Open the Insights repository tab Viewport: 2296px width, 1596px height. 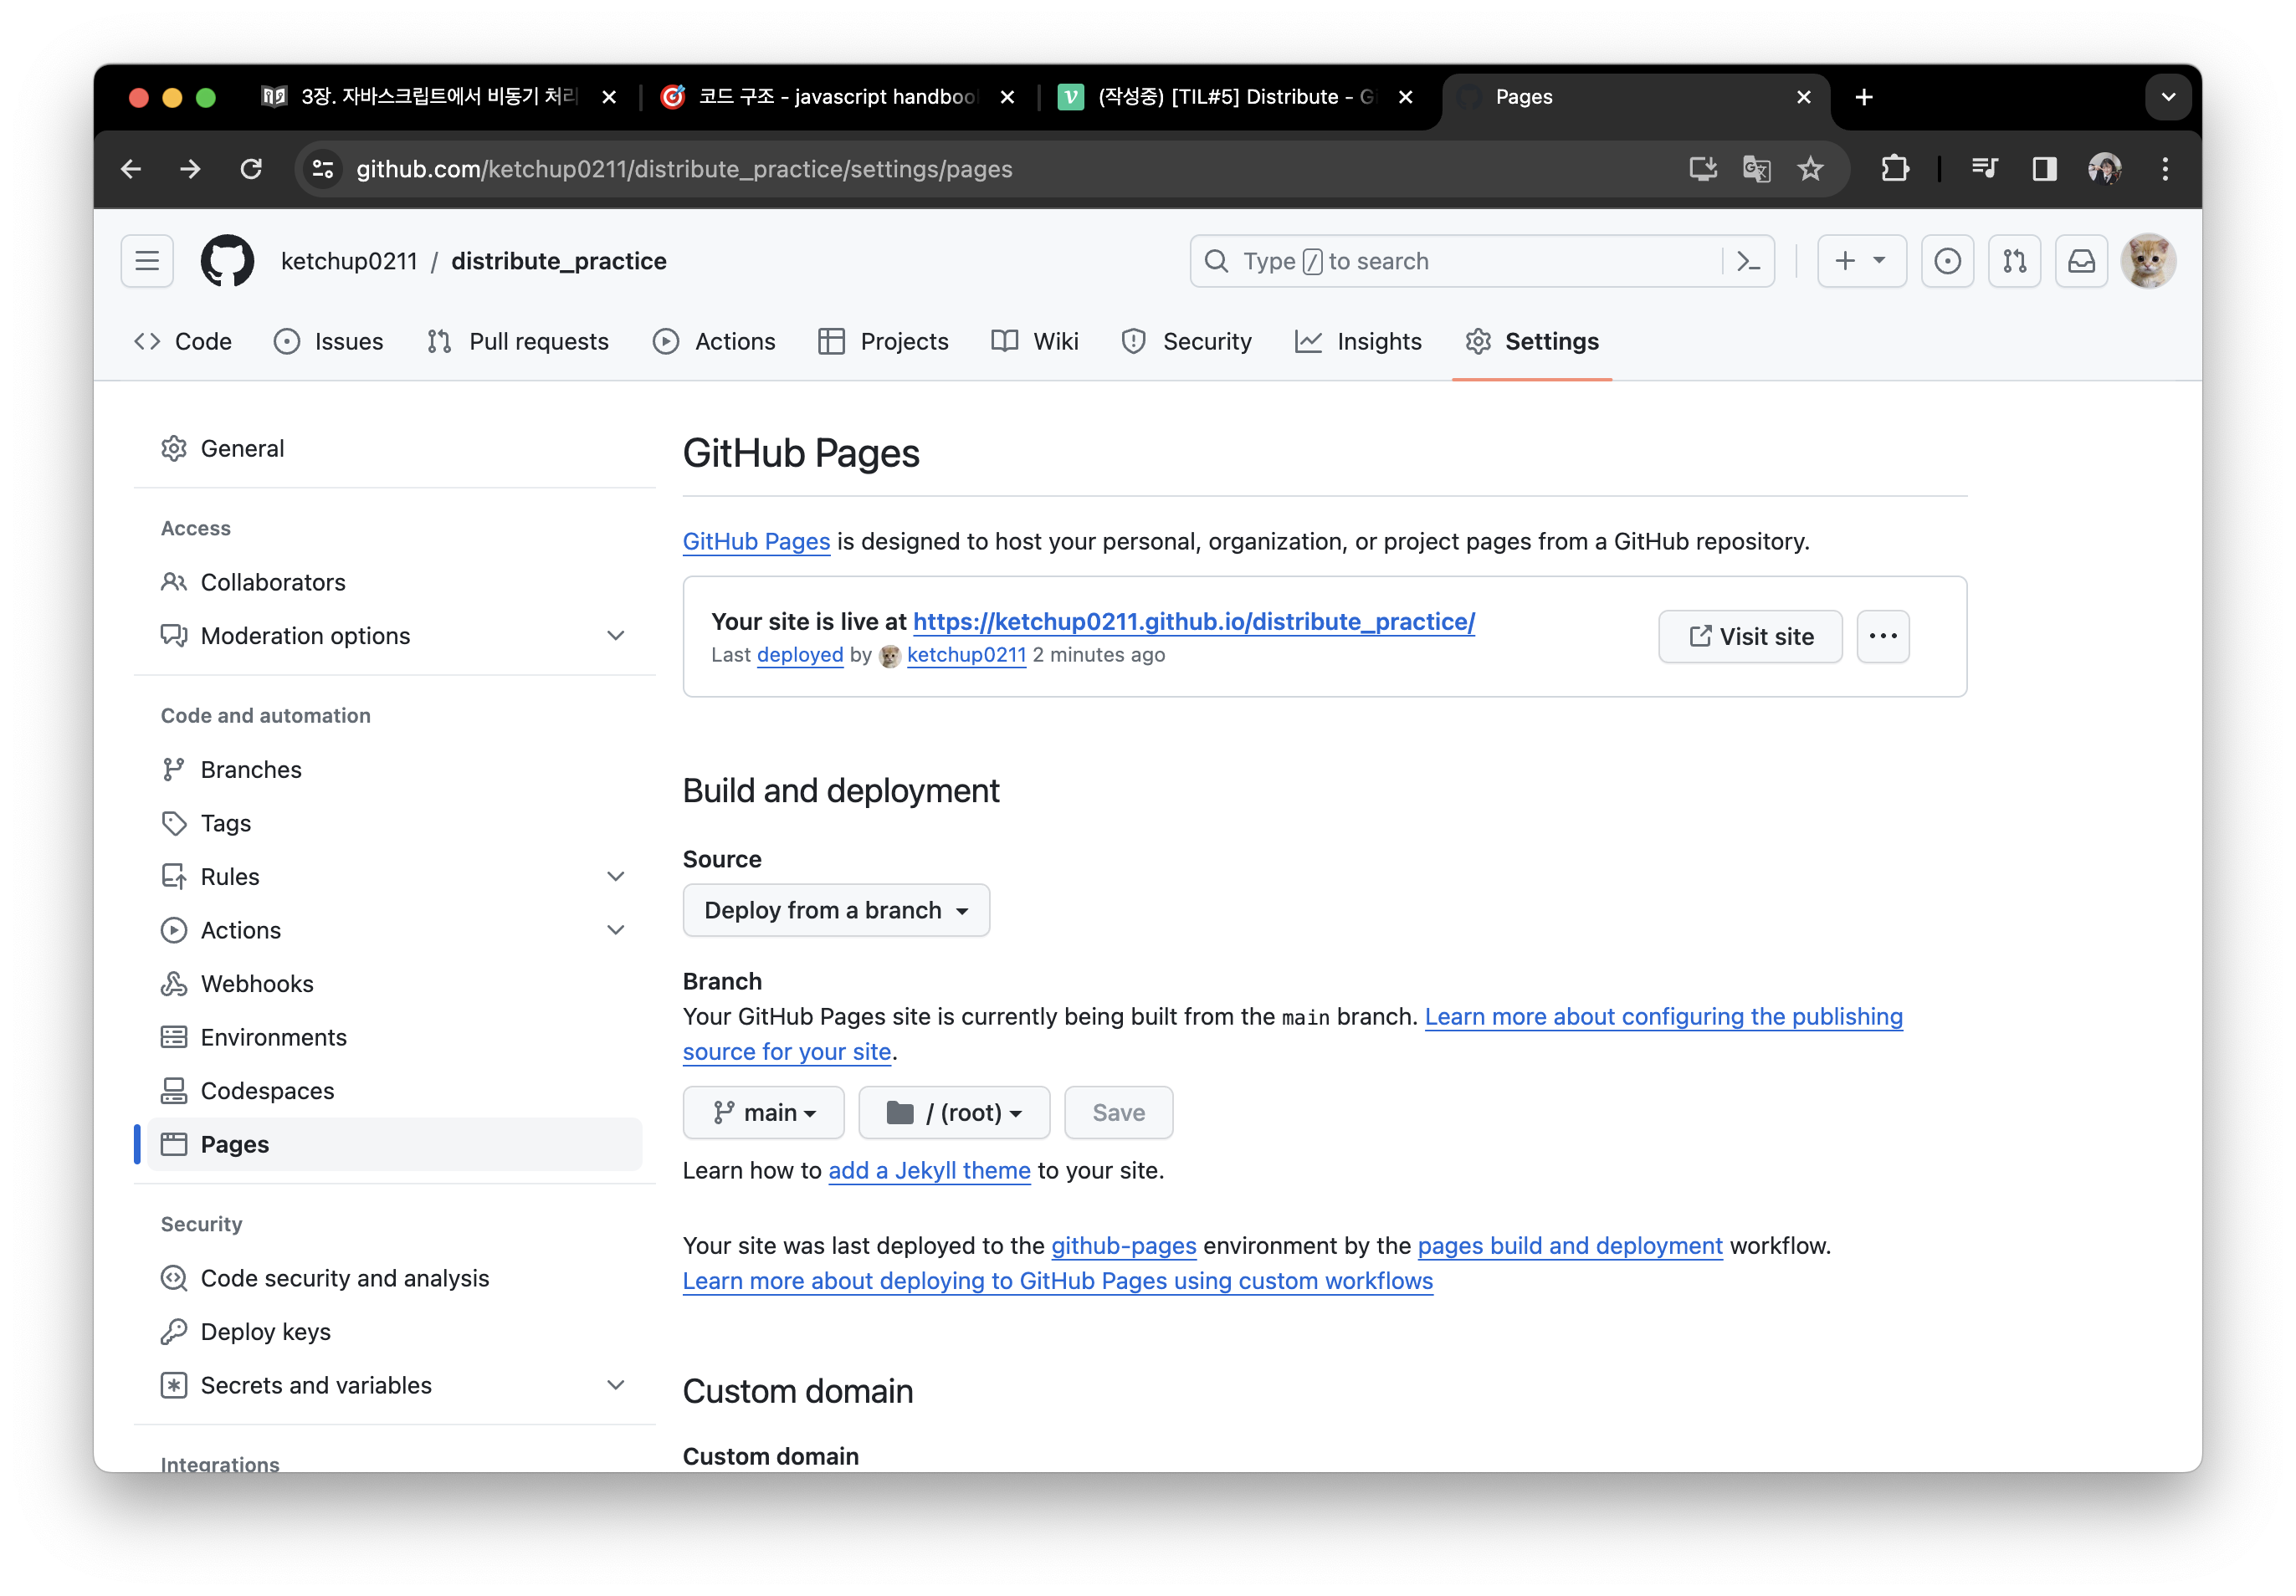[1358, 341]
